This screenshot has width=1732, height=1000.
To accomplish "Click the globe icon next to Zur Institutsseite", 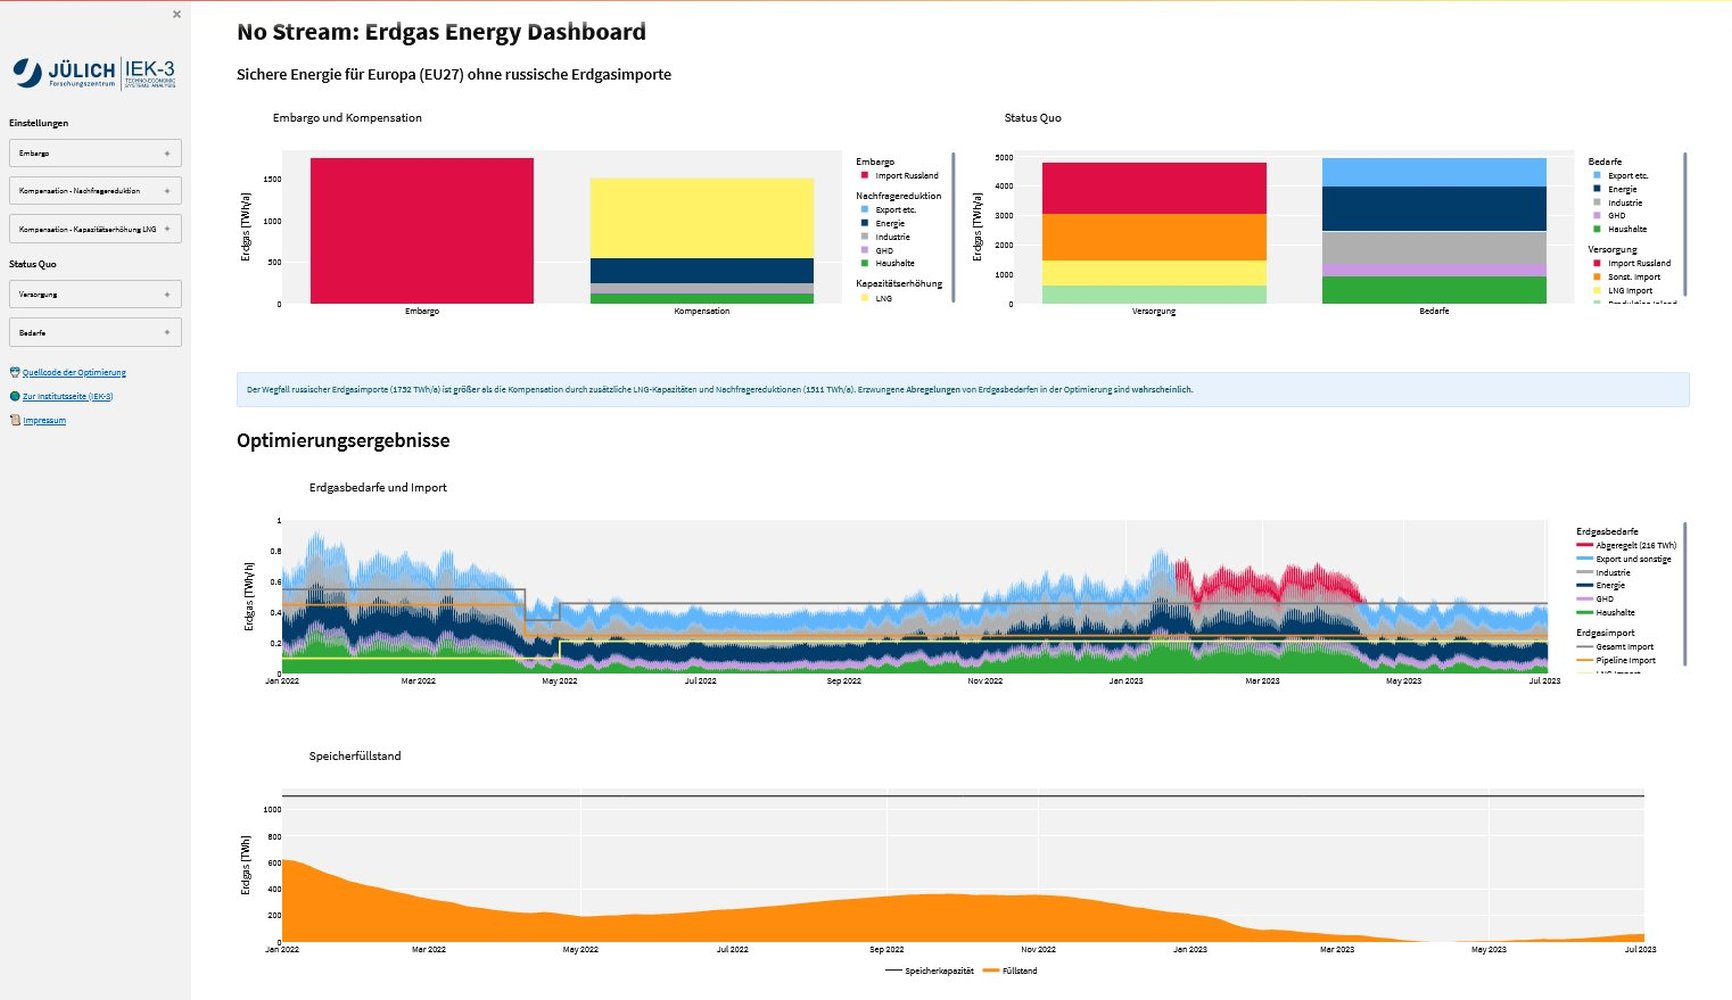I will [14, 396].
